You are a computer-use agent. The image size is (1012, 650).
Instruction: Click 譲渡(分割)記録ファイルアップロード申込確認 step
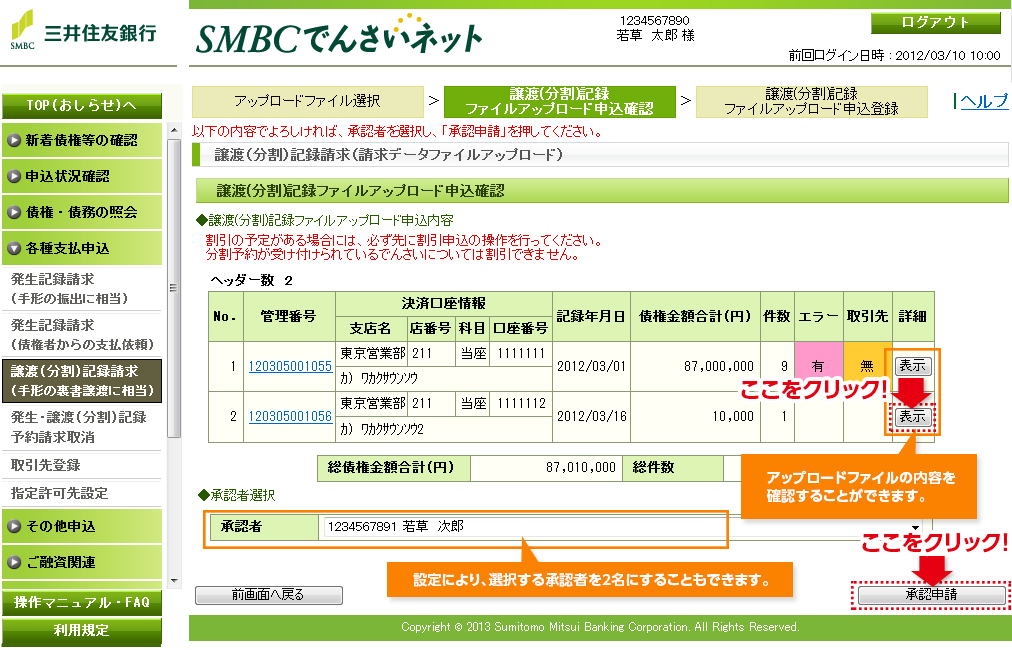560,101
